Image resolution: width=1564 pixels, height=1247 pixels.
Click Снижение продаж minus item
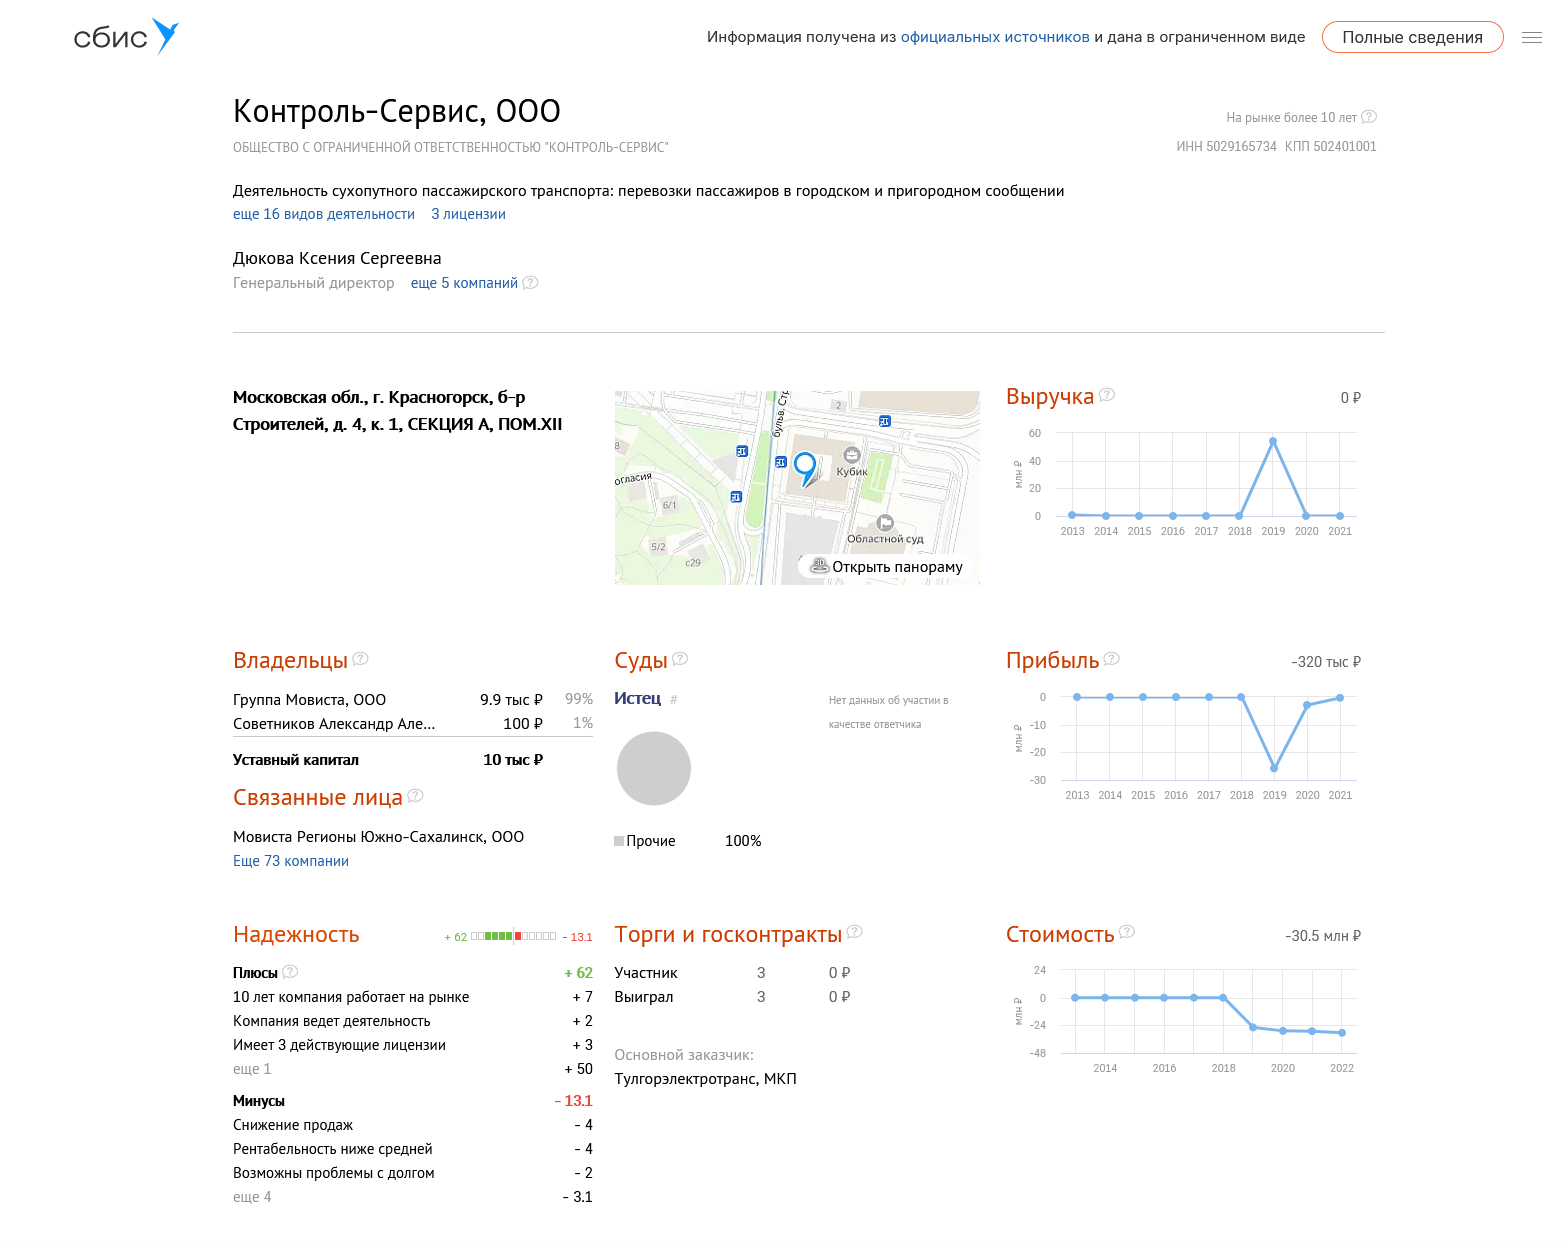coord(413,1125)
